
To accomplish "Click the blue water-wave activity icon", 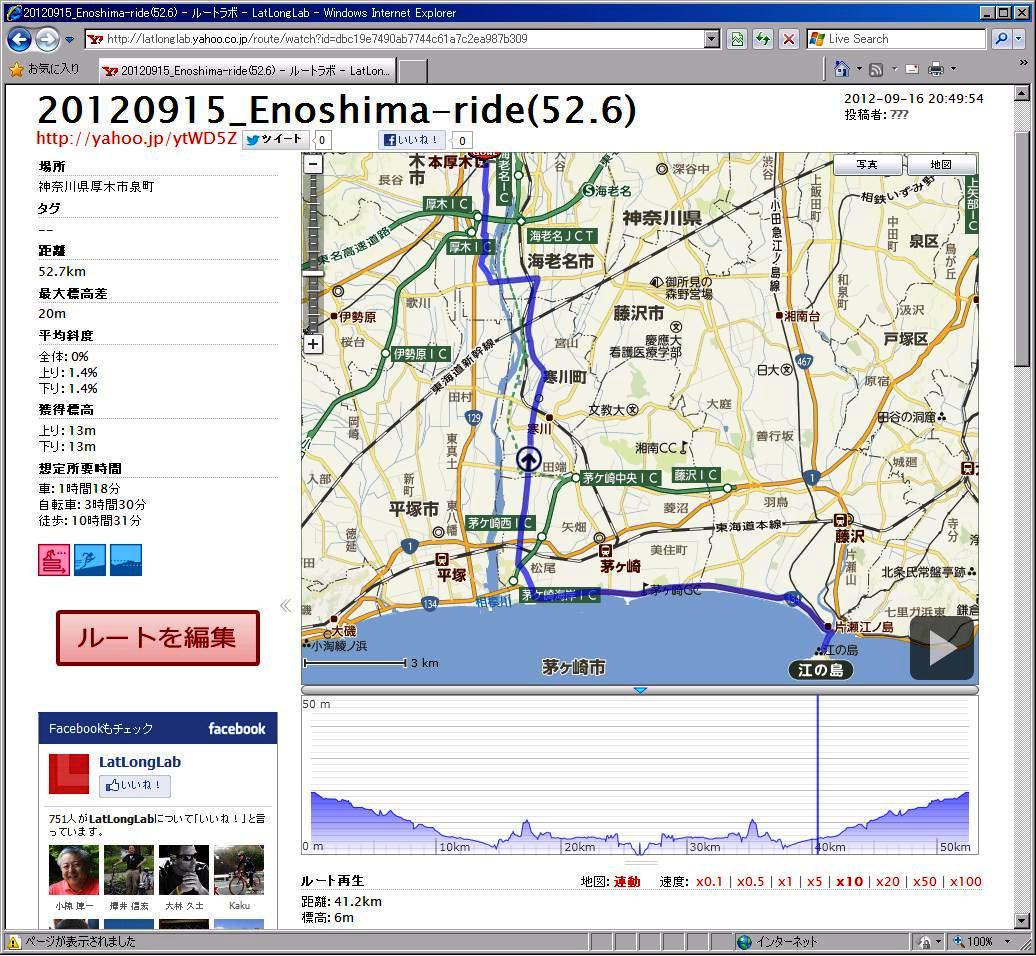I will pos(126,560).
